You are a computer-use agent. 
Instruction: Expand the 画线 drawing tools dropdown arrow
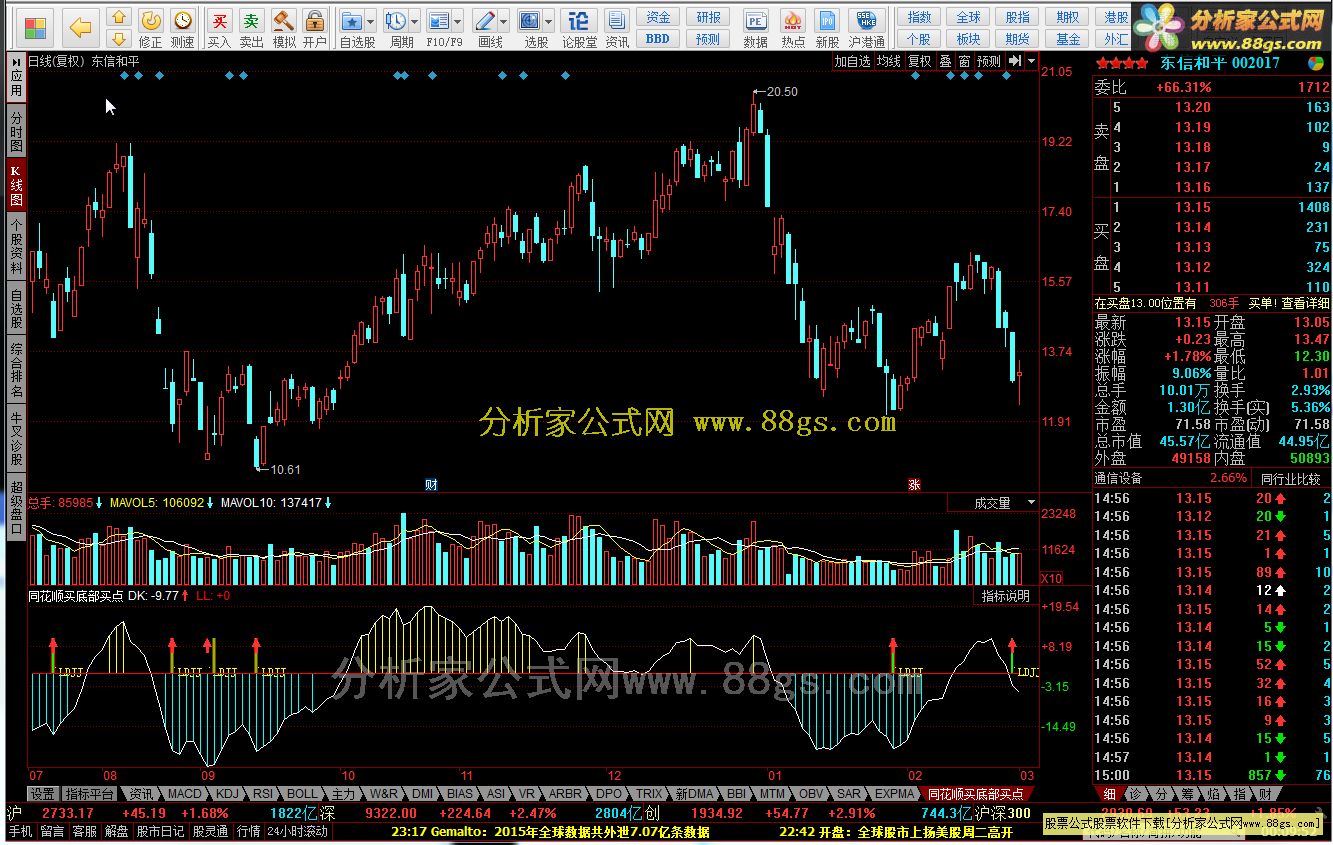pos(501,21)
